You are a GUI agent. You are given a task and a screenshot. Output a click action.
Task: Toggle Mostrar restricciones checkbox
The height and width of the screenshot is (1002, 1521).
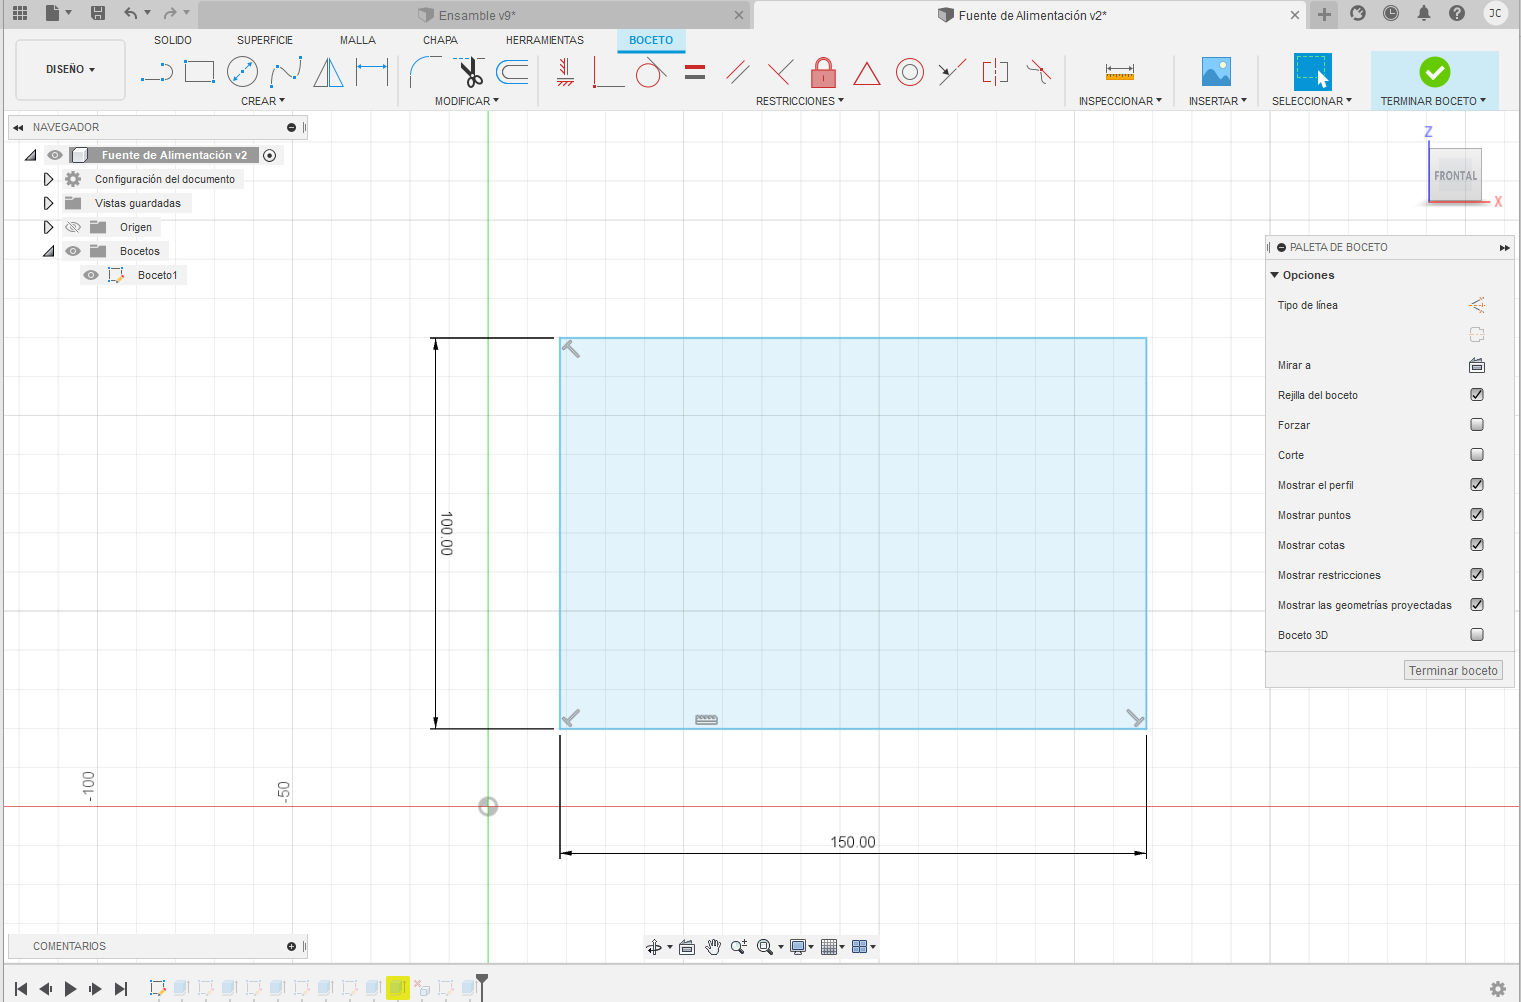1477,575
